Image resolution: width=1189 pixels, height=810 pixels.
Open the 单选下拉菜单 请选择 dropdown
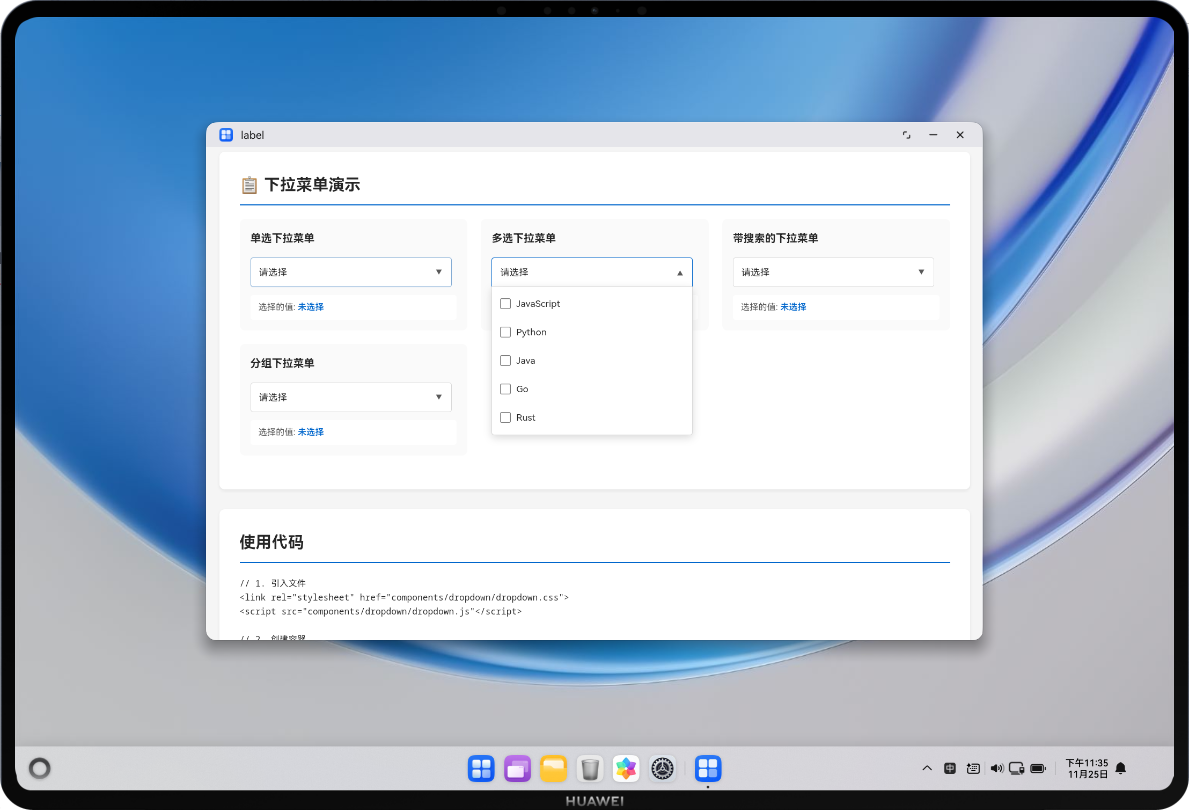pyautogui.click(x=350, y=271)
